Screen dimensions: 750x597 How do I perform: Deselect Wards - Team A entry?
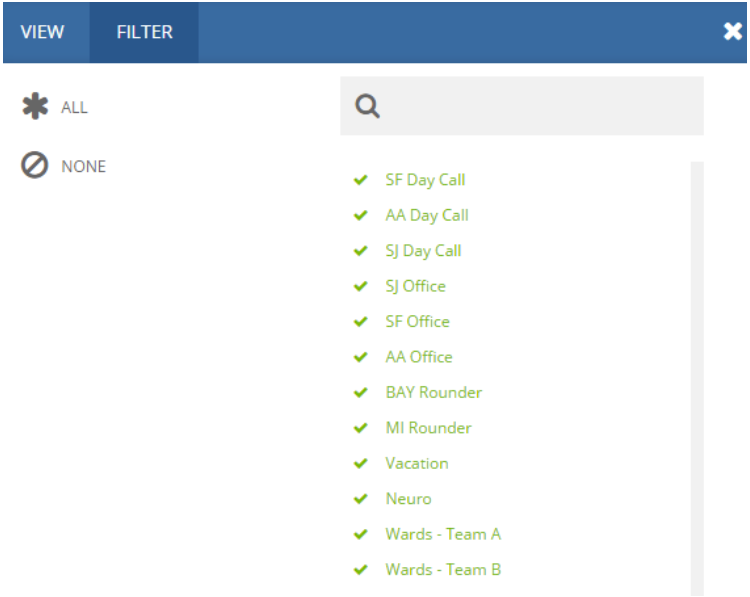pos(443,534)
